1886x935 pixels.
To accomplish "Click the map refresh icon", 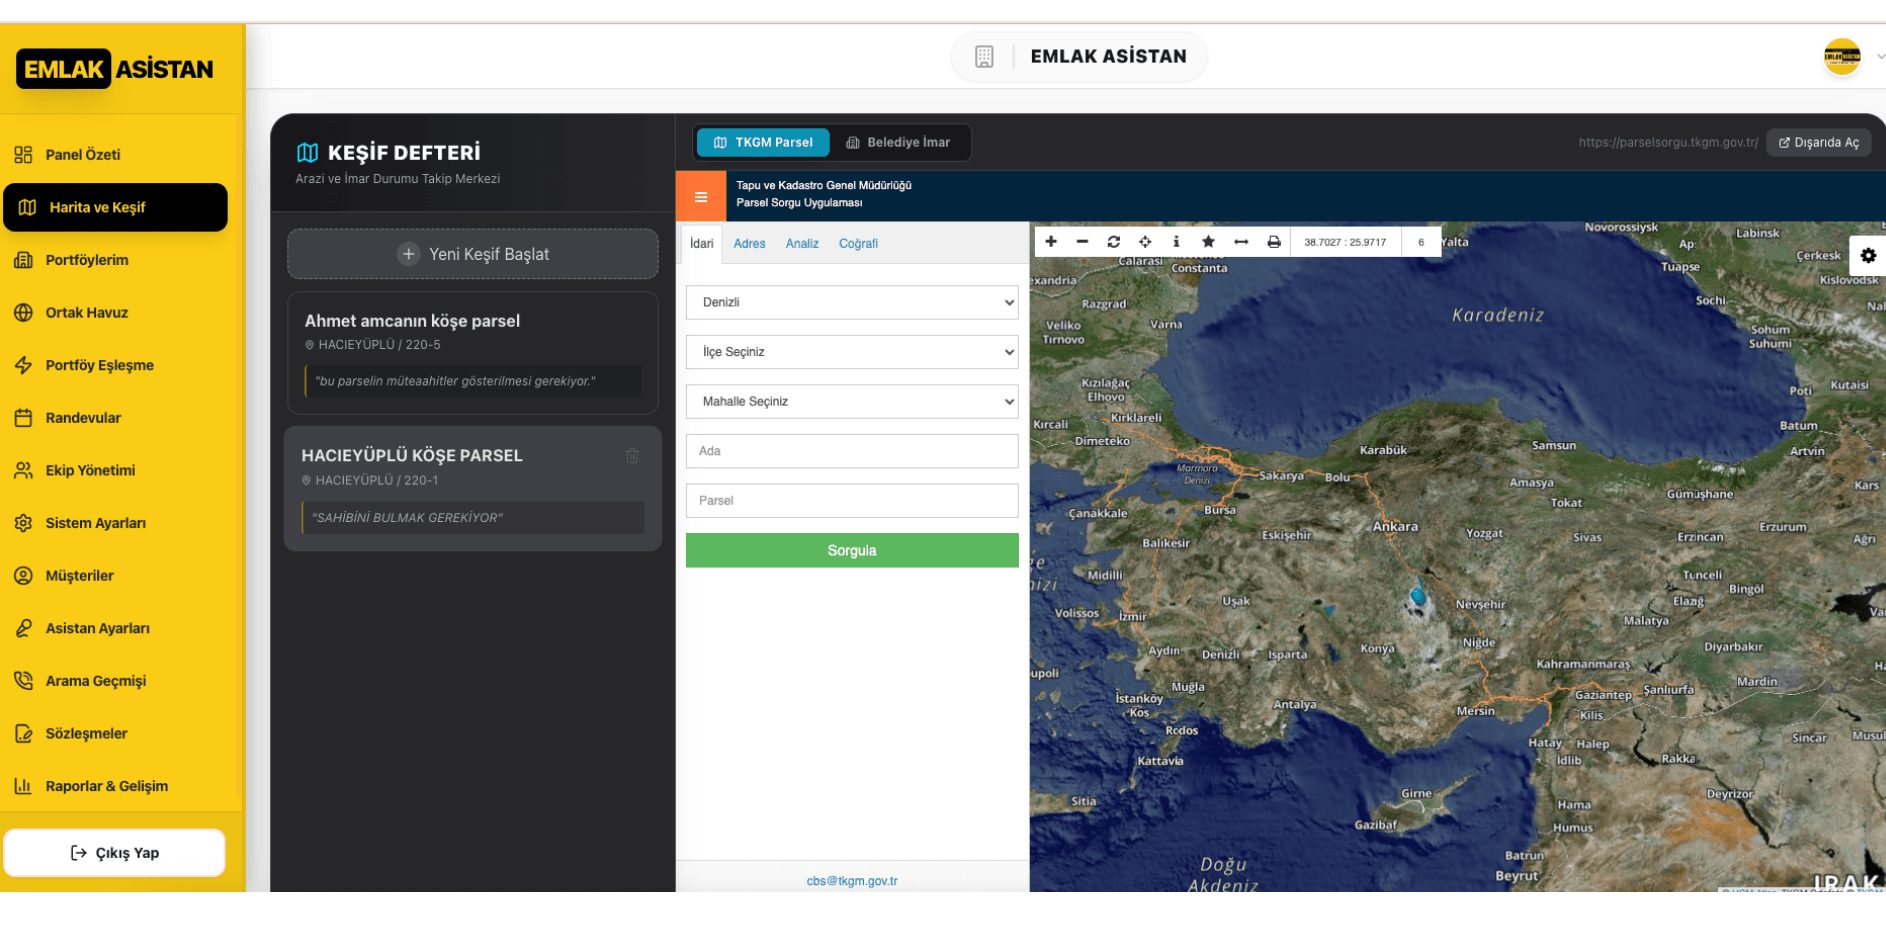I will [1113, 242].
